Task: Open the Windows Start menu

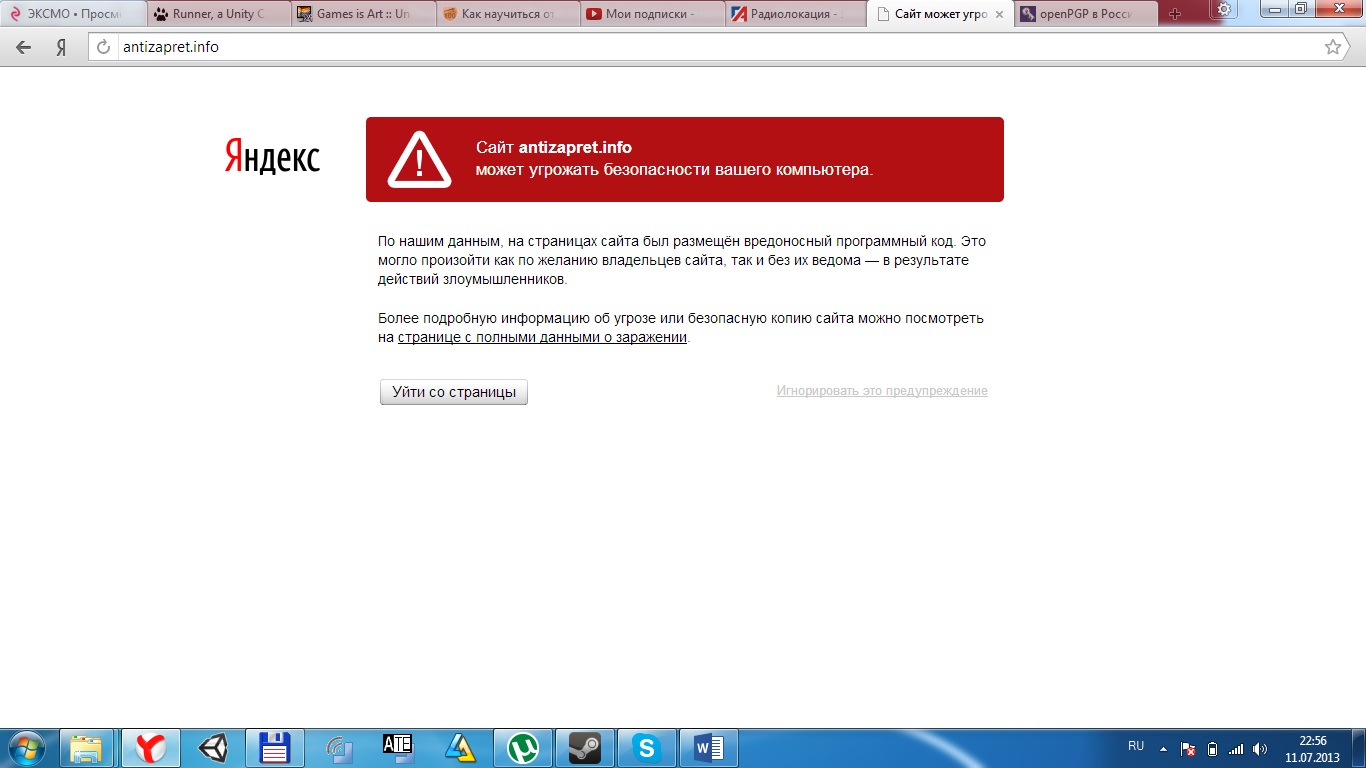Action: (x=27, y=748)
